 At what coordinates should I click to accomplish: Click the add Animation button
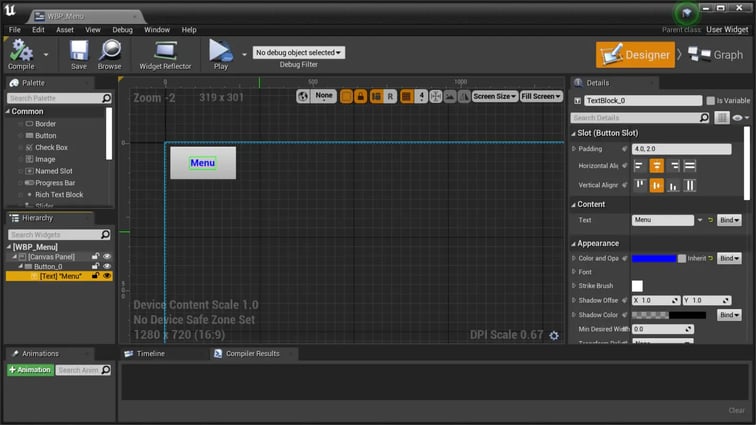tap(30, 370)
